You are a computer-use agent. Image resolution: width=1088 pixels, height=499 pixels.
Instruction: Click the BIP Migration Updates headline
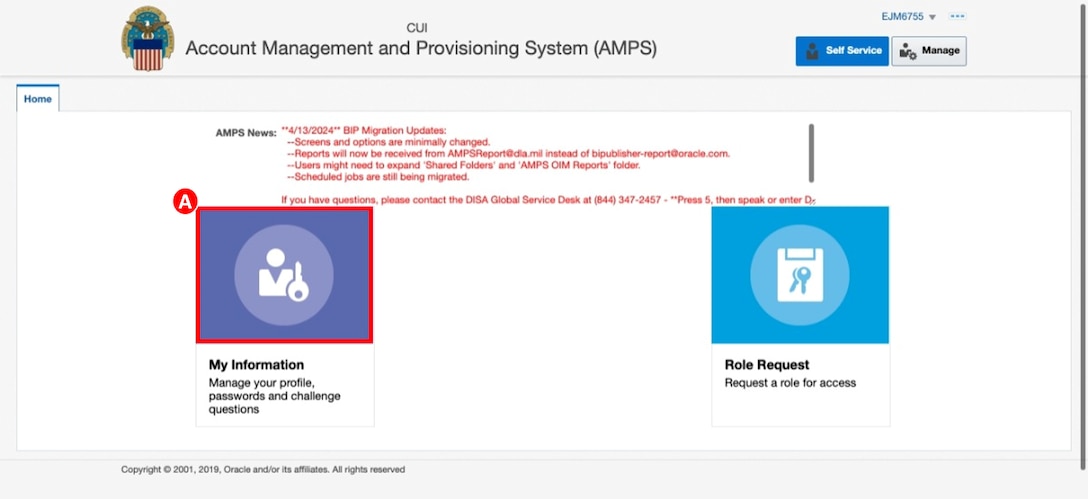[x=364, y=130]
